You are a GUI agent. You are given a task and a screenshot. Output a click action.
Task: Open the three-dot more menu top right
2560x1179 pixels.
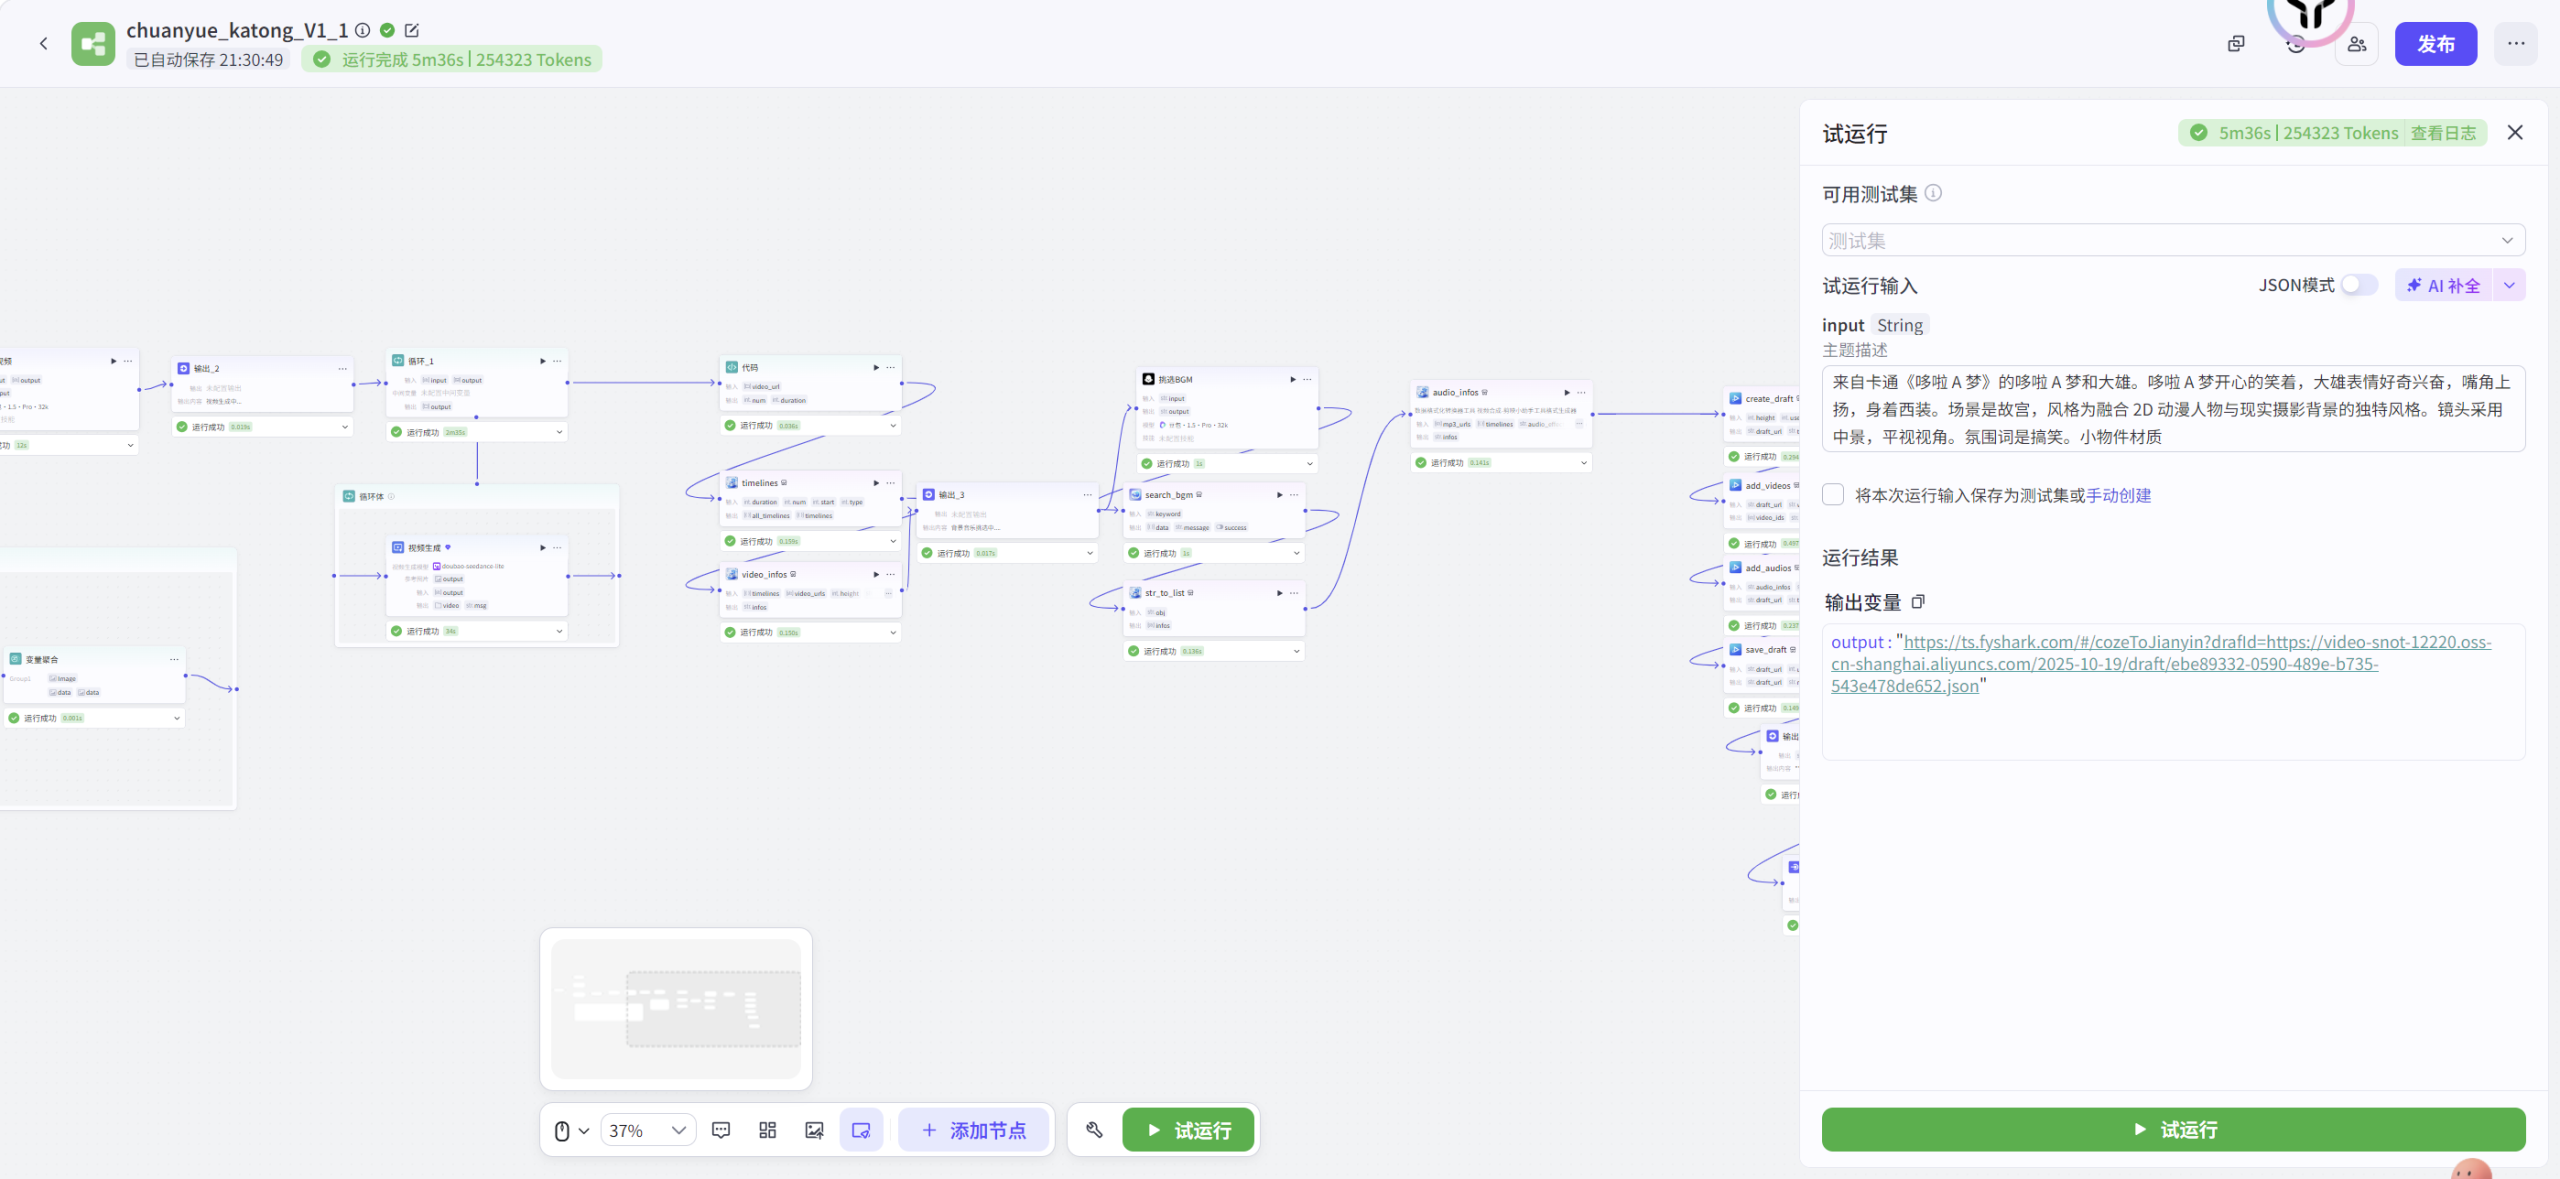(x=2516, y=44)
